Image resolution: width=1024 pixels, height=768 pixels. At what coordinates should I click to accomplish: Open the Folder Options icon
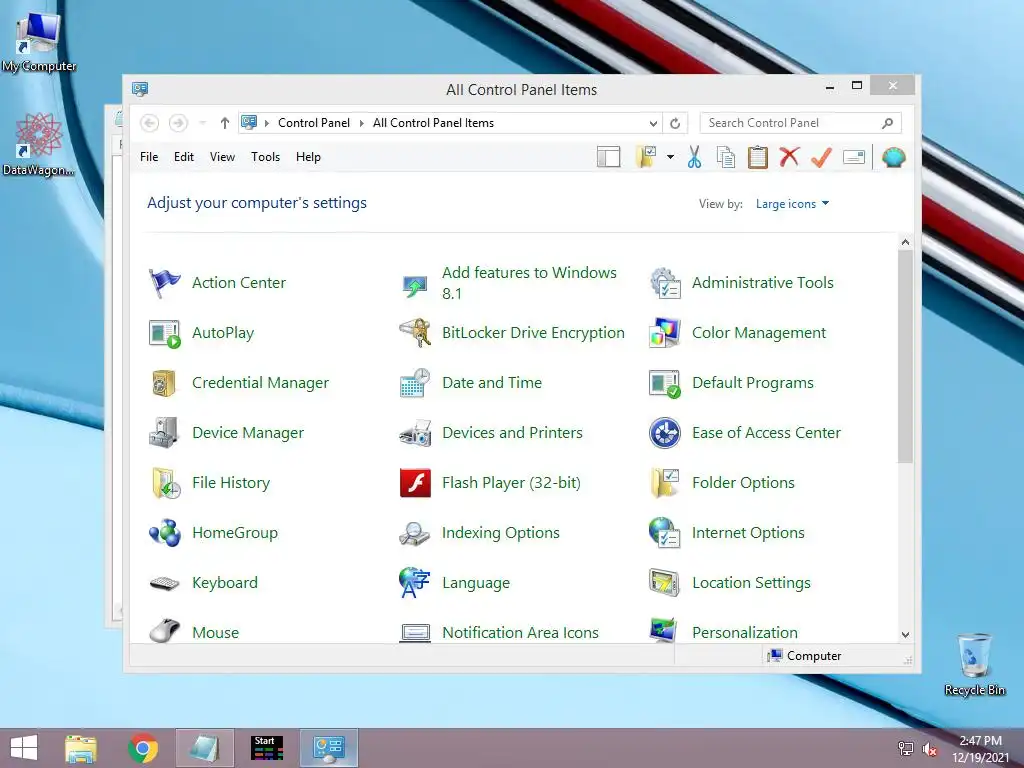[665, 483]
